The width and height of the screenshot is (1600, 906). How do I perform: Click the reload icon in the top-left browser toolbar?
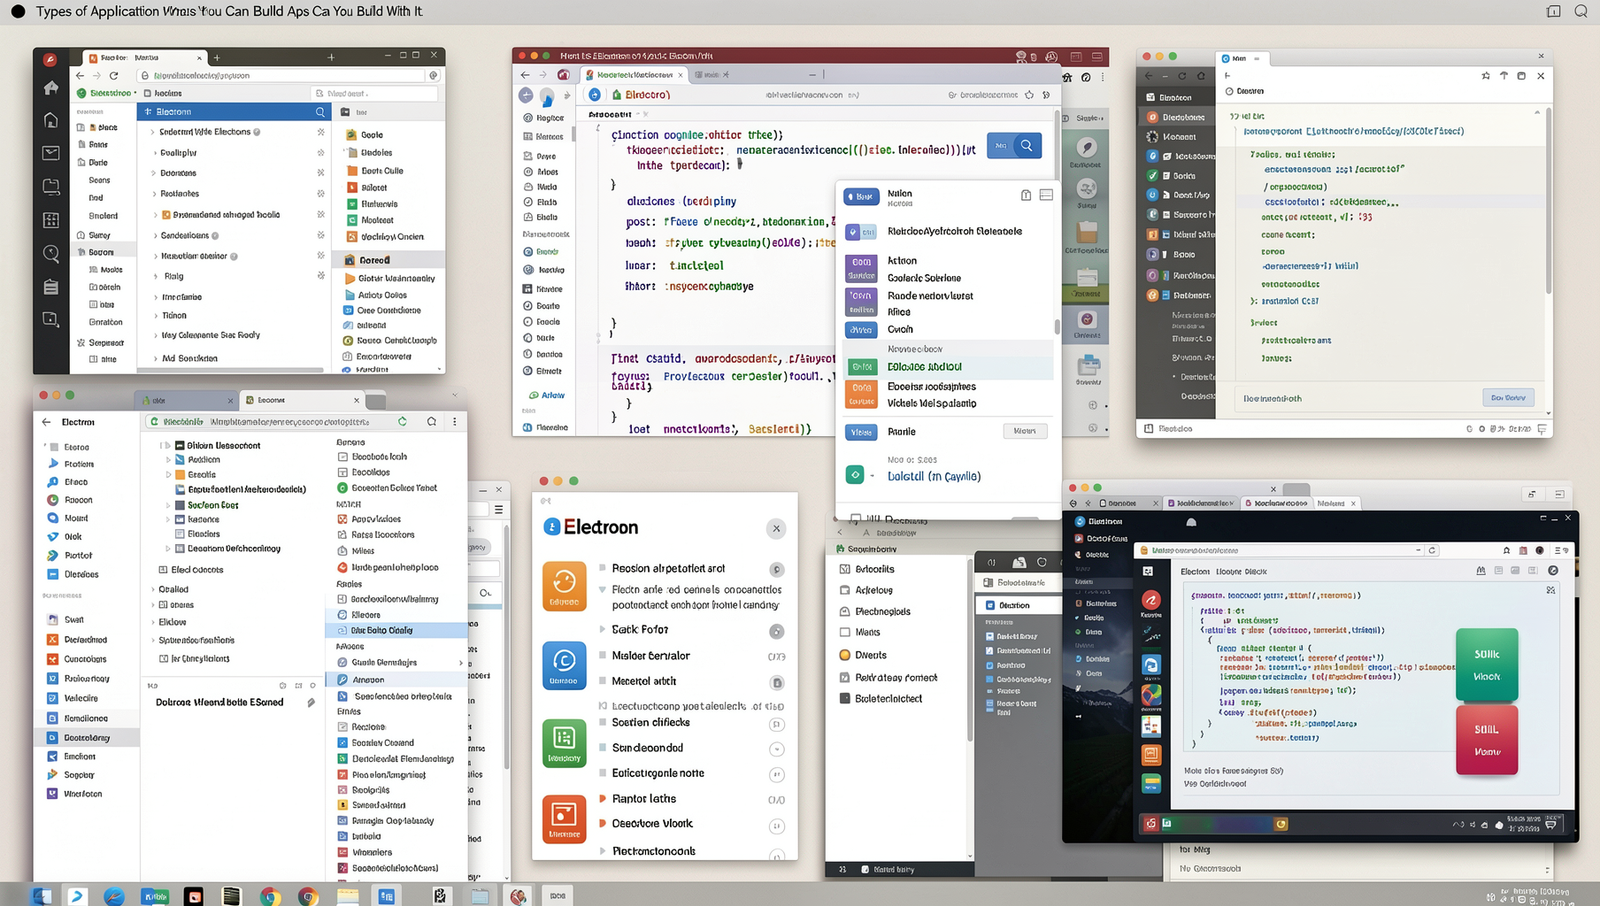(x=114, y=75)
